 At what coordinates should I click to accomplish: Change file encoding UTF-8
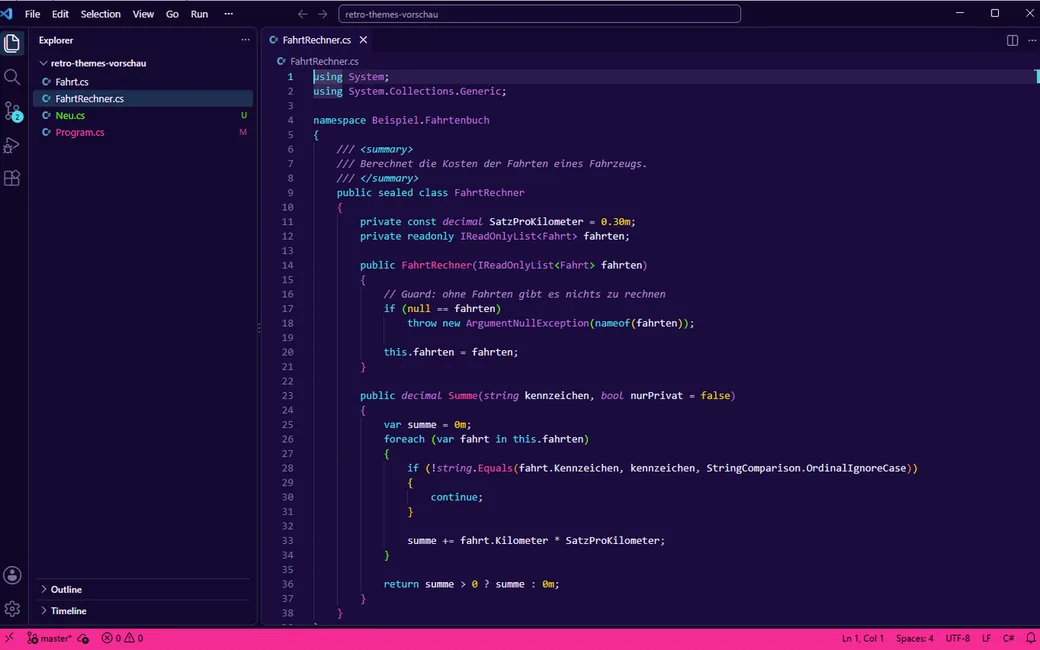(x=958, y=639)
